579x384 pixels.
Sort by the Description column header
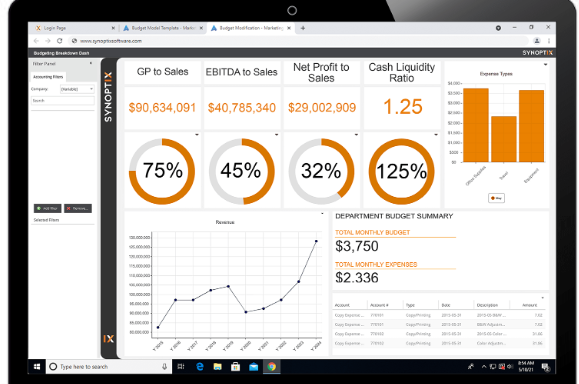click(487, 305)
